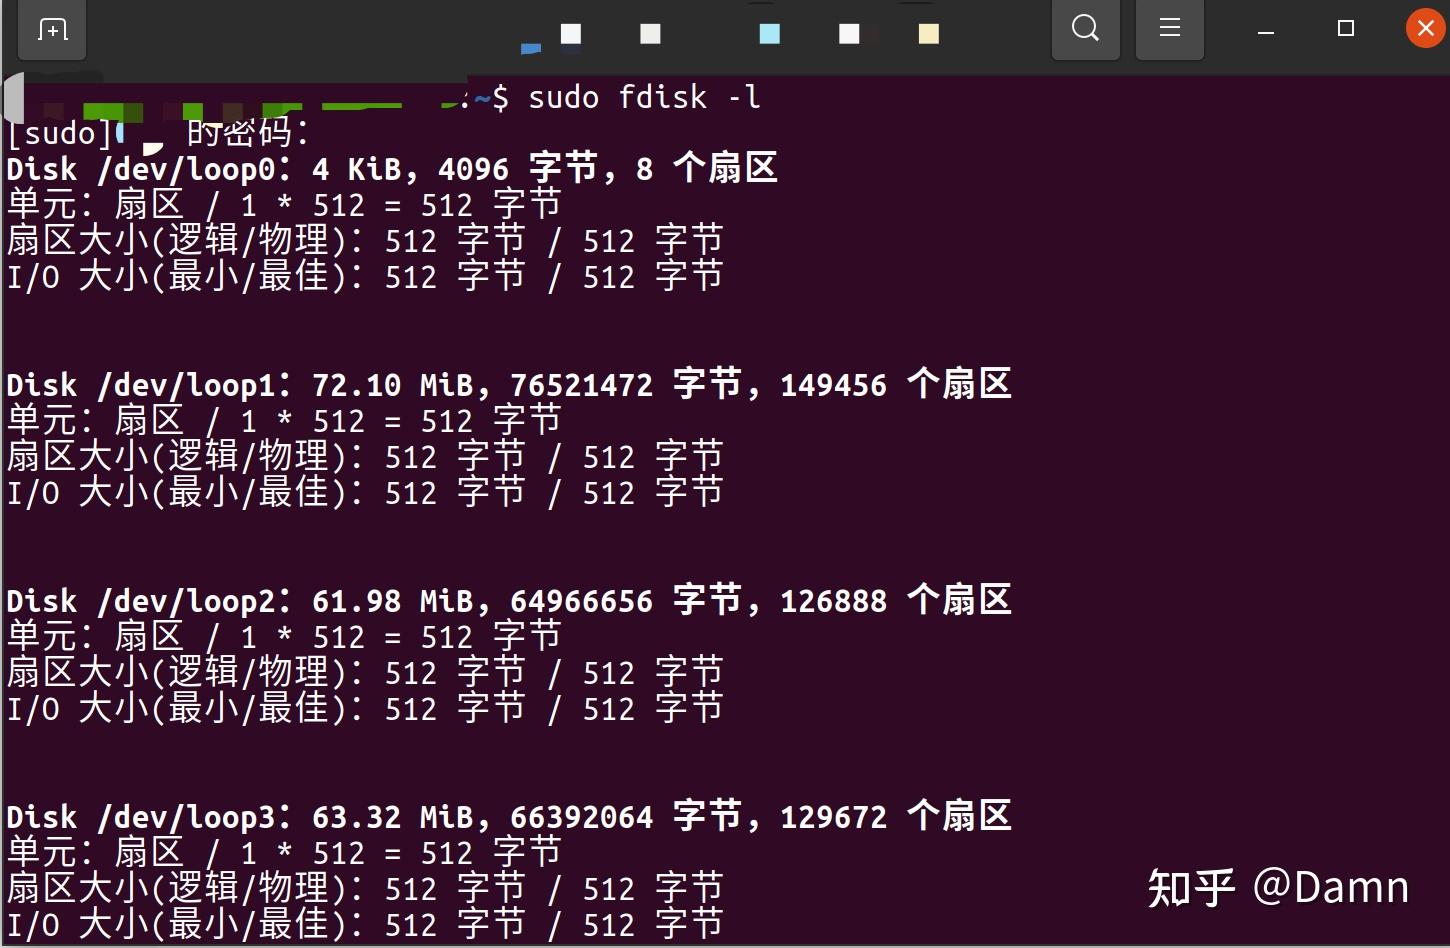Click the [sudo] password prompt line
This screenshot has width=1450, height=948.
[x=160, y=132]
